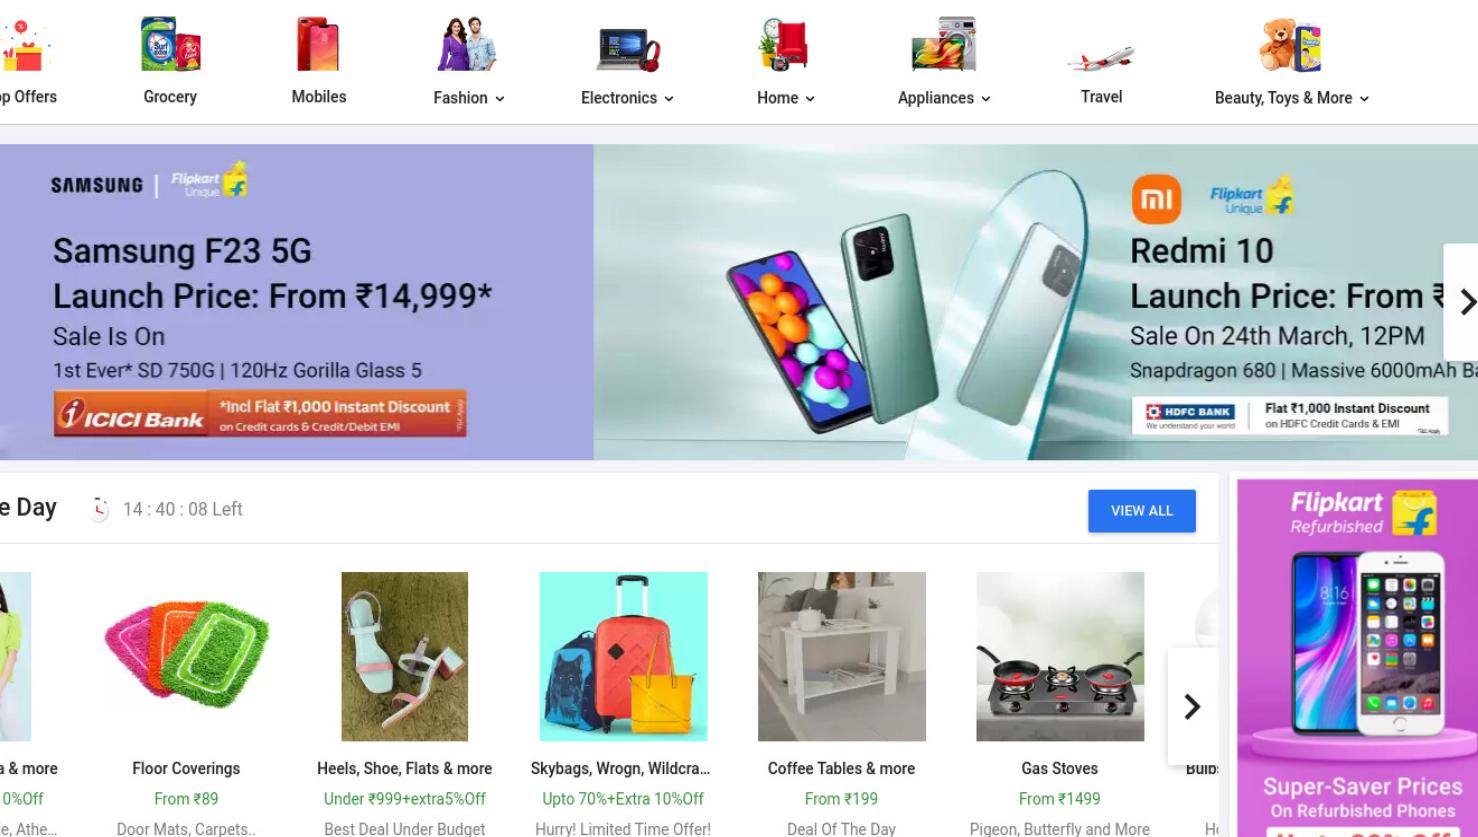This screenshot has width=1478, height=837.
Task: Show next deals using the right chevron
Action: tap(1192, 707)
